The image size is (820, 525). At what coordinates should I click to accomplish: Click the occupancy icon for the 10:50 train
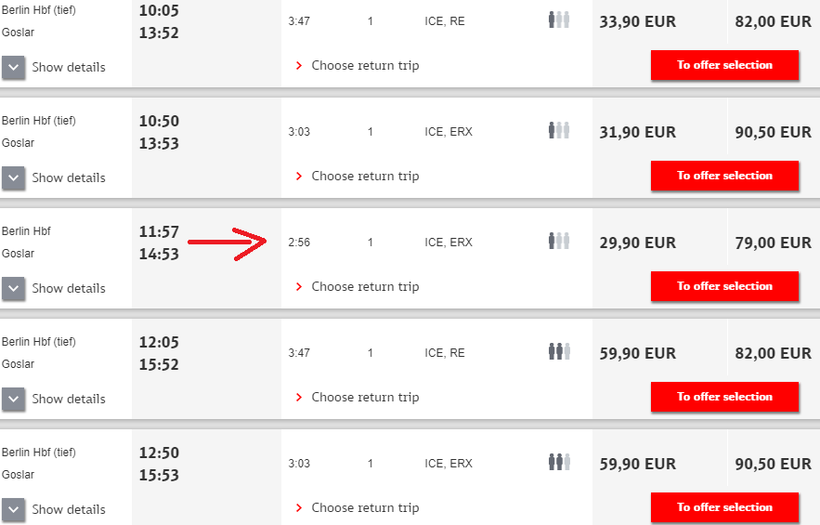coord(558,131)
